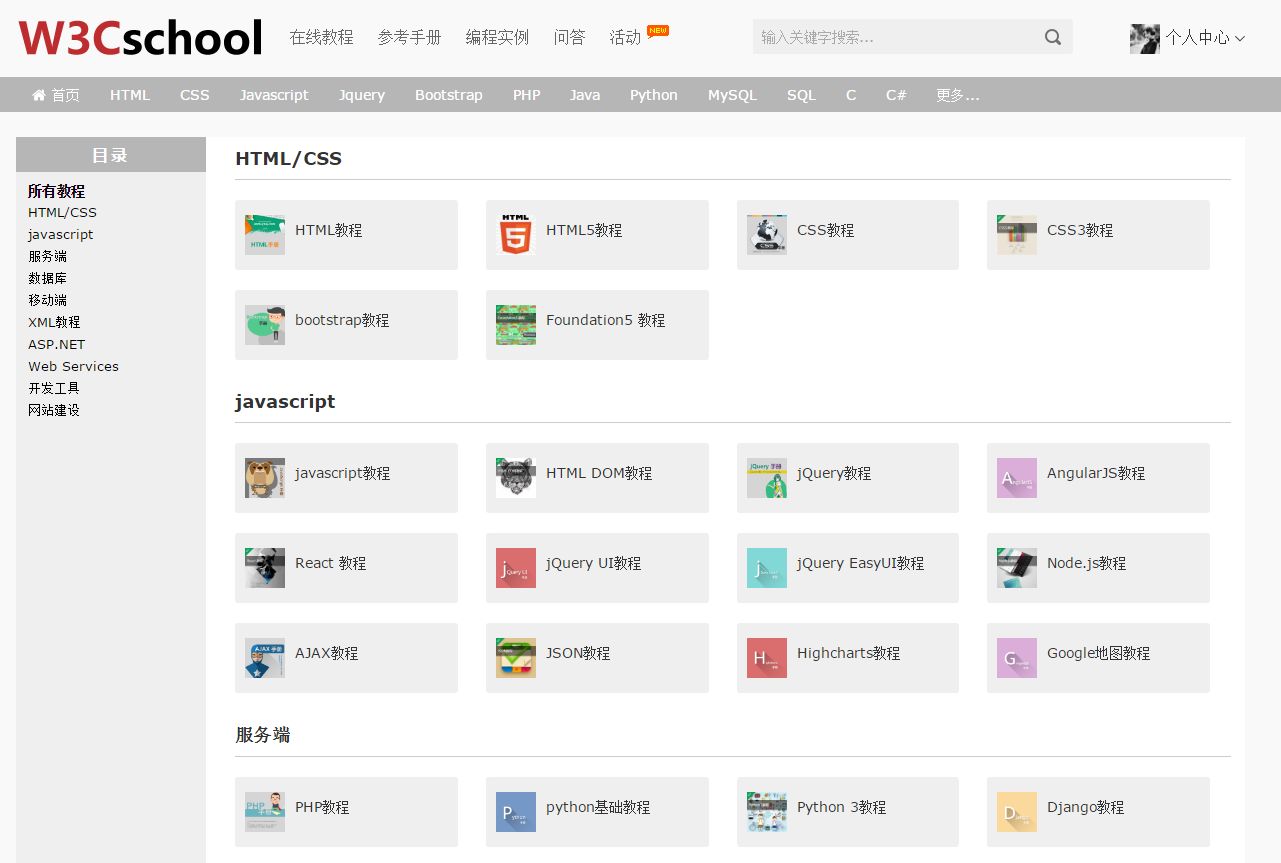Click the HTML/CSS section heading
Viewport: 1281px width, 863px height.
click(288, 158)
